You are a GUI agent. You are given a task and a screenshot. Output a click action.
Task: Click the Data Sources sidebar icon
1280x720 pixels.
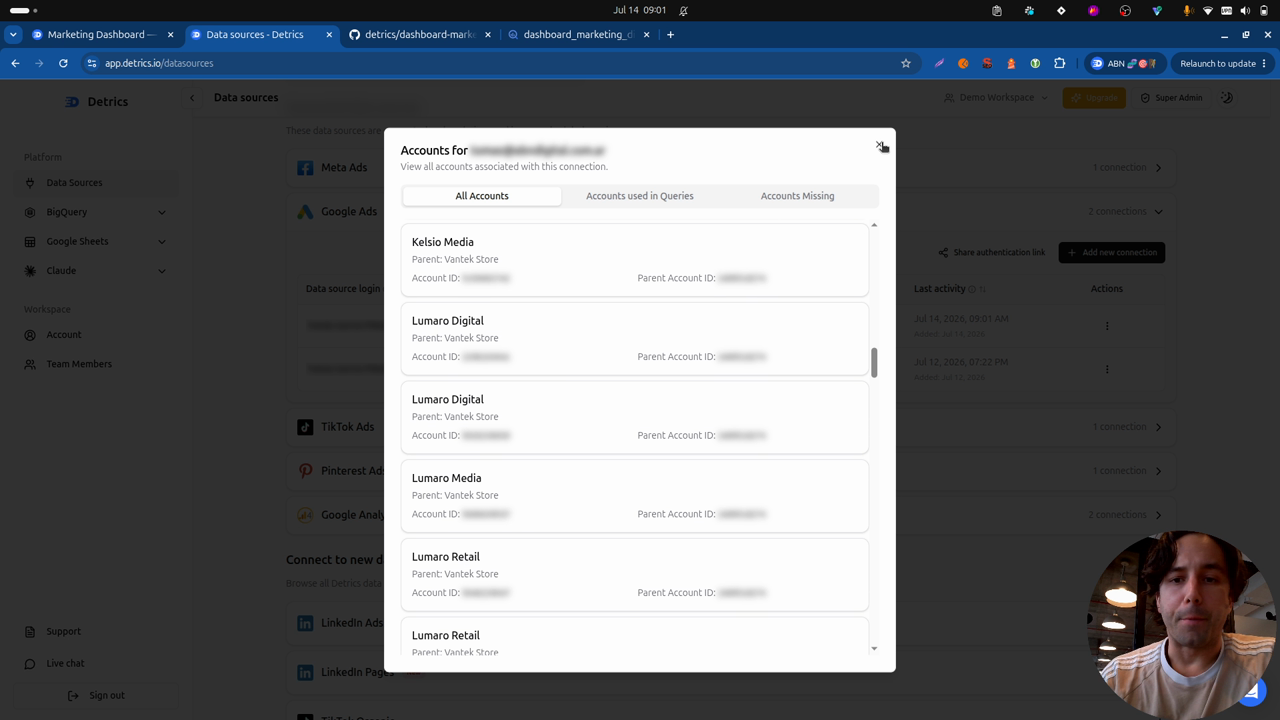(30, 183)
